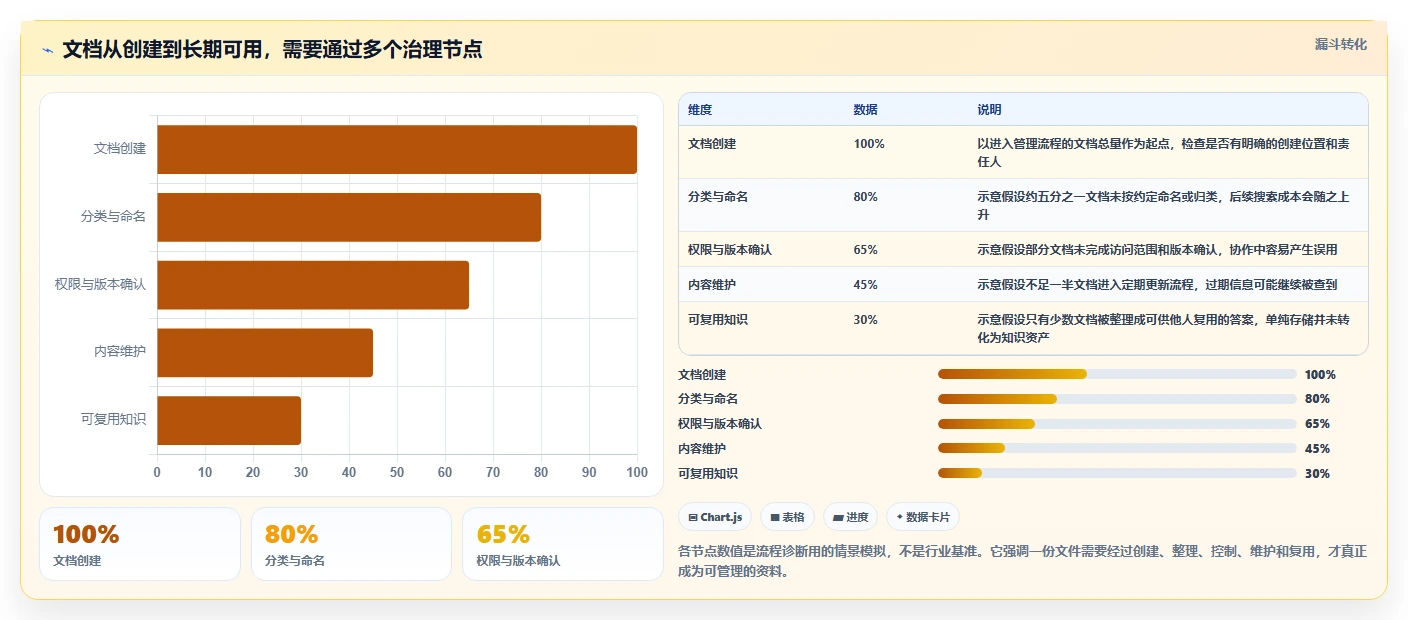Viewport: 1408px width, 620px height.
Task: Select the 内容维护 progress bar
Action: [1117, 449]
